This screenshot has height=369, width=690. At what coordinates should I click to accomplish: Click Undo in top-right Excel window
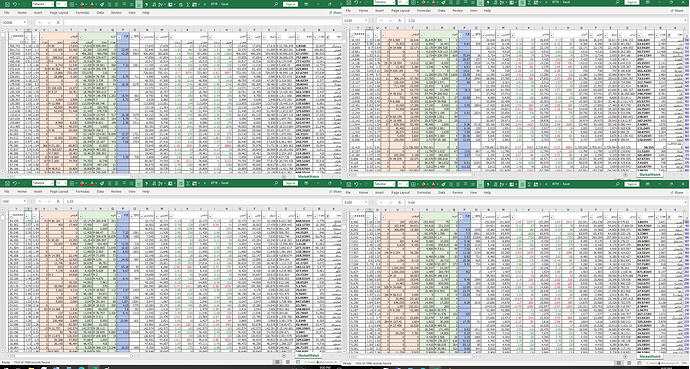pyautogui.click(x=356, y=2)
